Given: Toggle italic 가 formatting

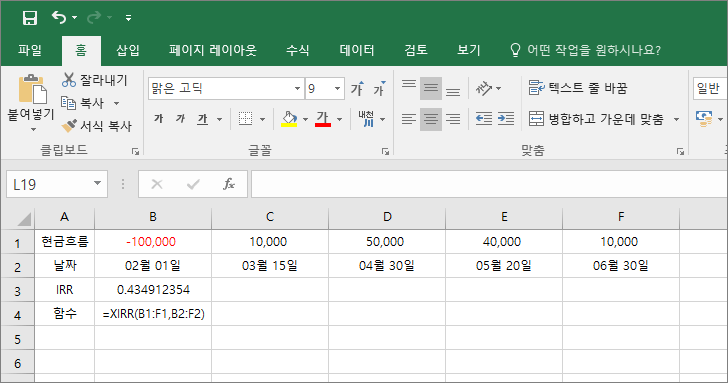Looking at the screenshot, I should click(181, 119).
